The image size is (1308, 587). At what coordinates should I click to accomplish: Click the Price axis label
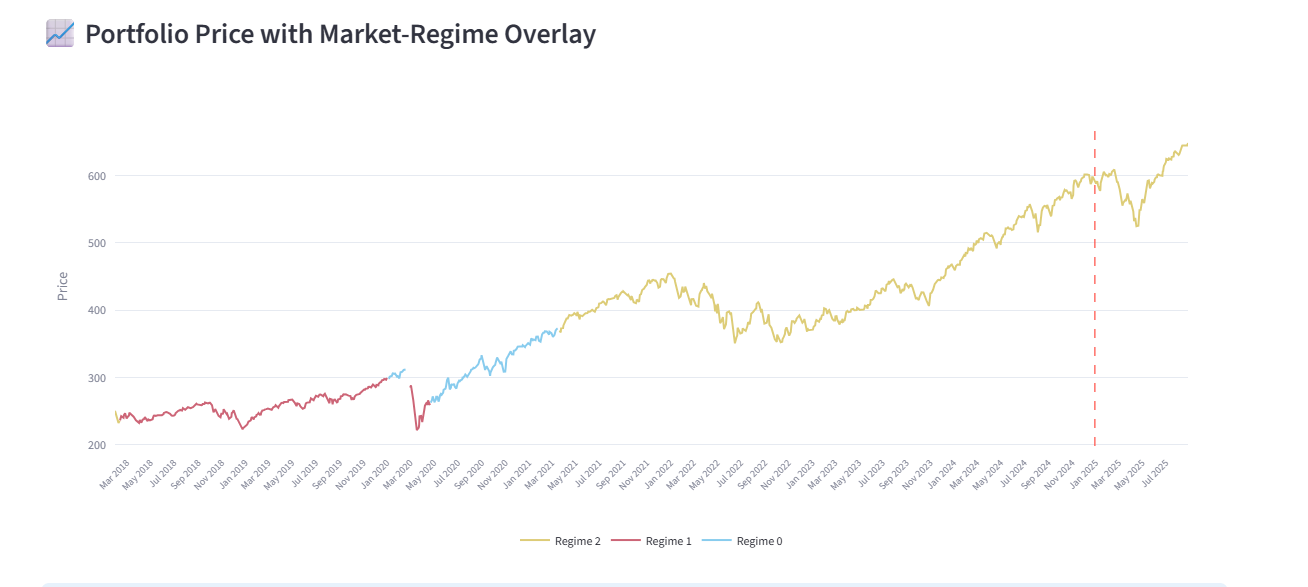coord(62,283)
